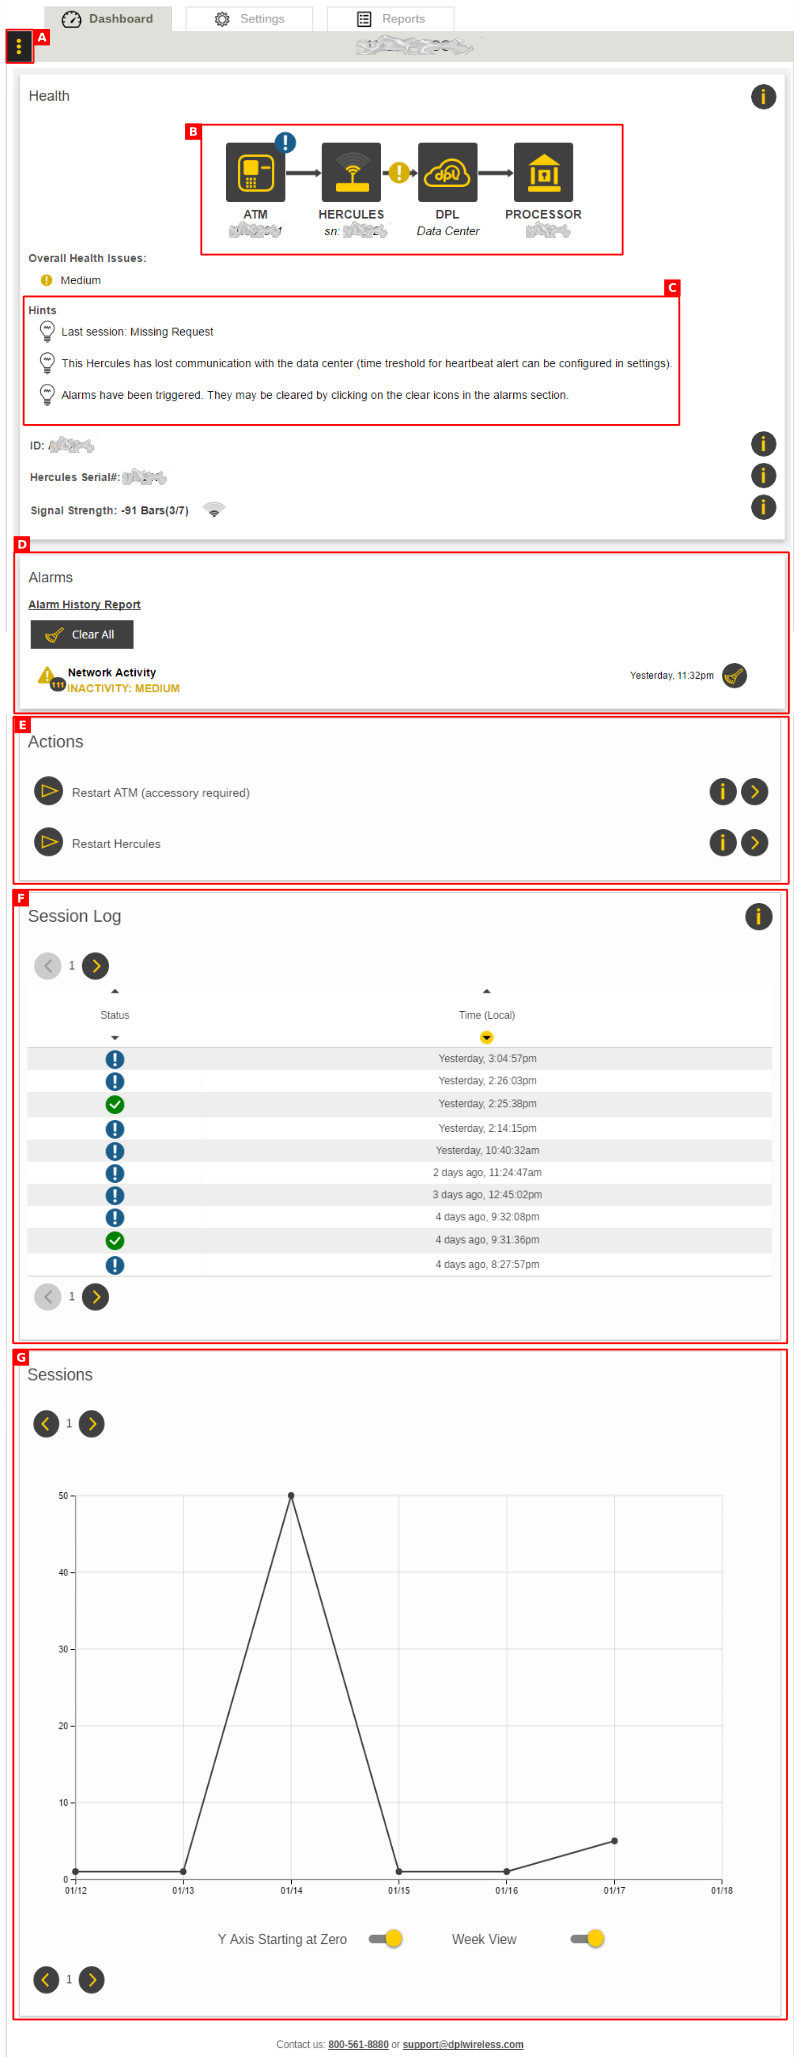794x2057 pixels.
Task: Run the Restart Hercules play icon
Action: [x=48, y=842]
